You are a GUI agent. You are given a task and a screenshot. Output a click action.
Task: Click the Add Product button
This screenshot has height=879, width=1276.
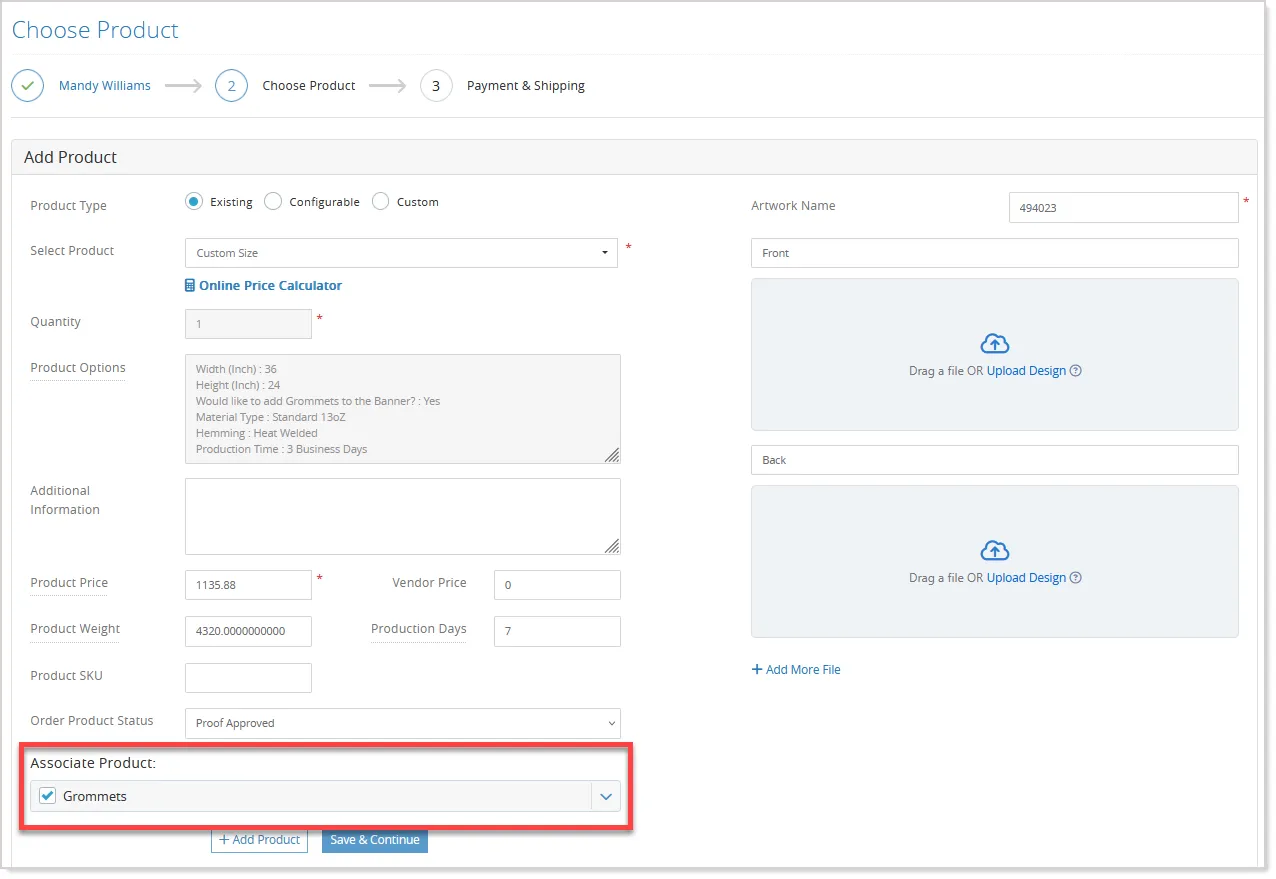point(259,840)
